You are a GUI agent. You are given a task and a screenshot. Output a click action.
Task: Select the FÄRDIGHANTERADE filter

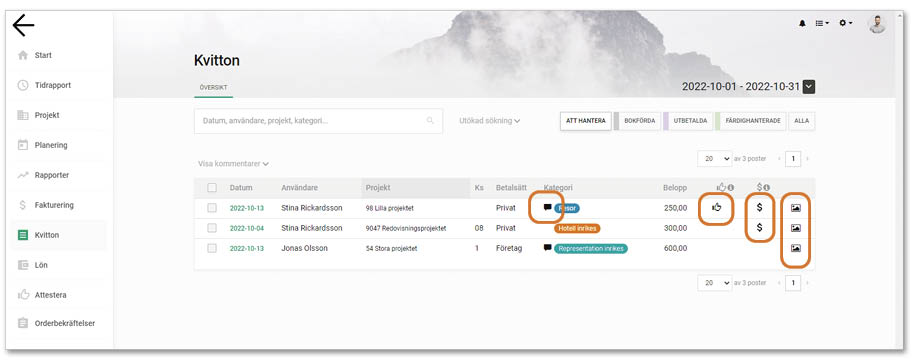(x=752, y=121)
